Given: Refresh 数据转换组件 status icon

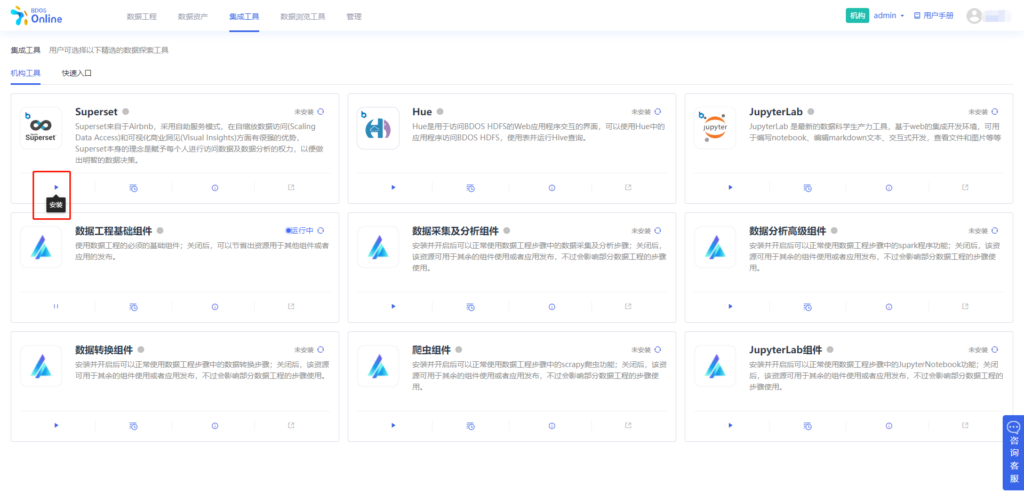Looking at the screenshot, I should coord(321,349).
